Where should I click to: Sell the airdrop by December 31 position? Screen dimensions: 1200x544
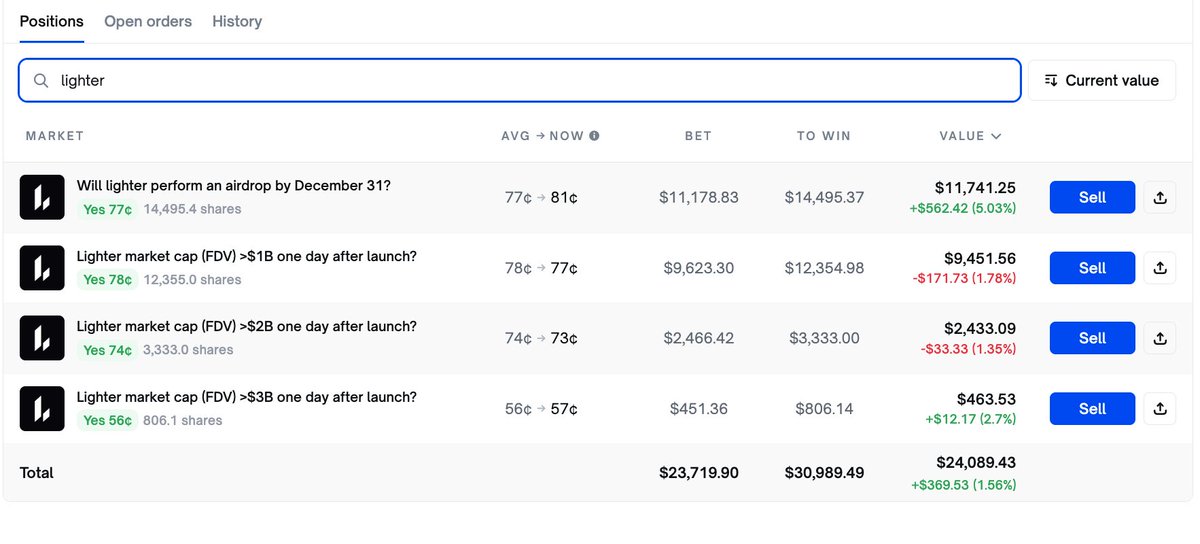coord(1092,198)
